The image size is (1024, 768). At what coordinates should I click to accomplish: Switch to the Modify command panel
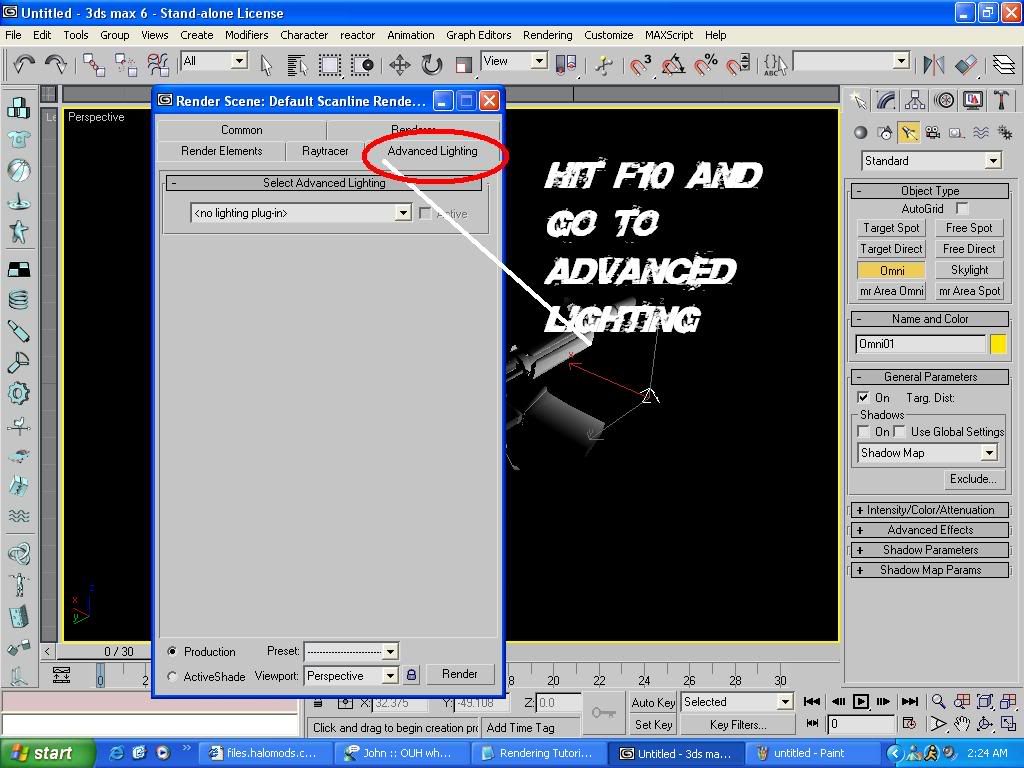(886, 100)
